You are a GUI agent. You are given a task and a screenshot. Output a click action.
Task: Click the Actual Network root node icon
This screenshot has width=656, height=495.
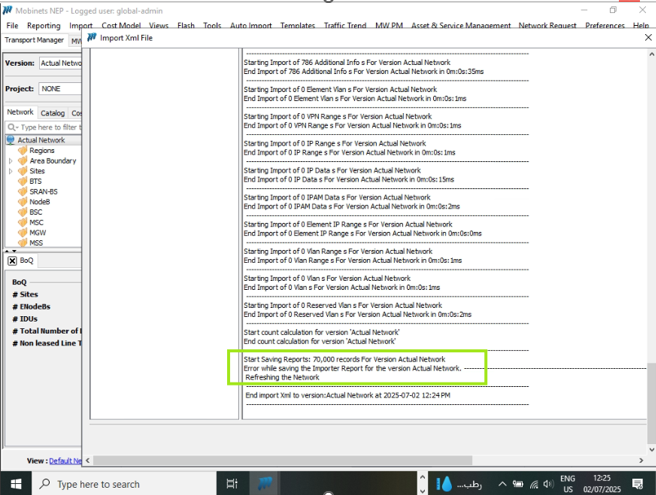pyautogui.click(x=10, y=140)
